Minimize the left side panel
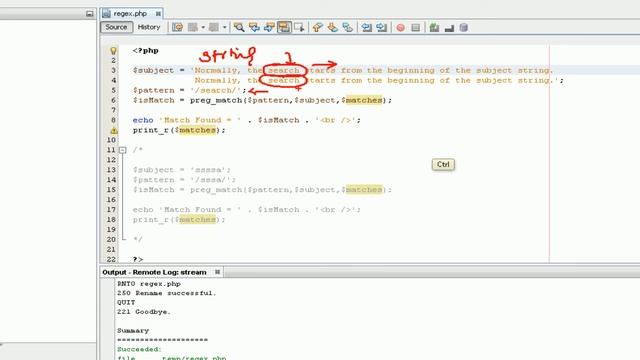The width and height of the screenshot is (640, 360). pyautogui.click(x=89, y=14)
